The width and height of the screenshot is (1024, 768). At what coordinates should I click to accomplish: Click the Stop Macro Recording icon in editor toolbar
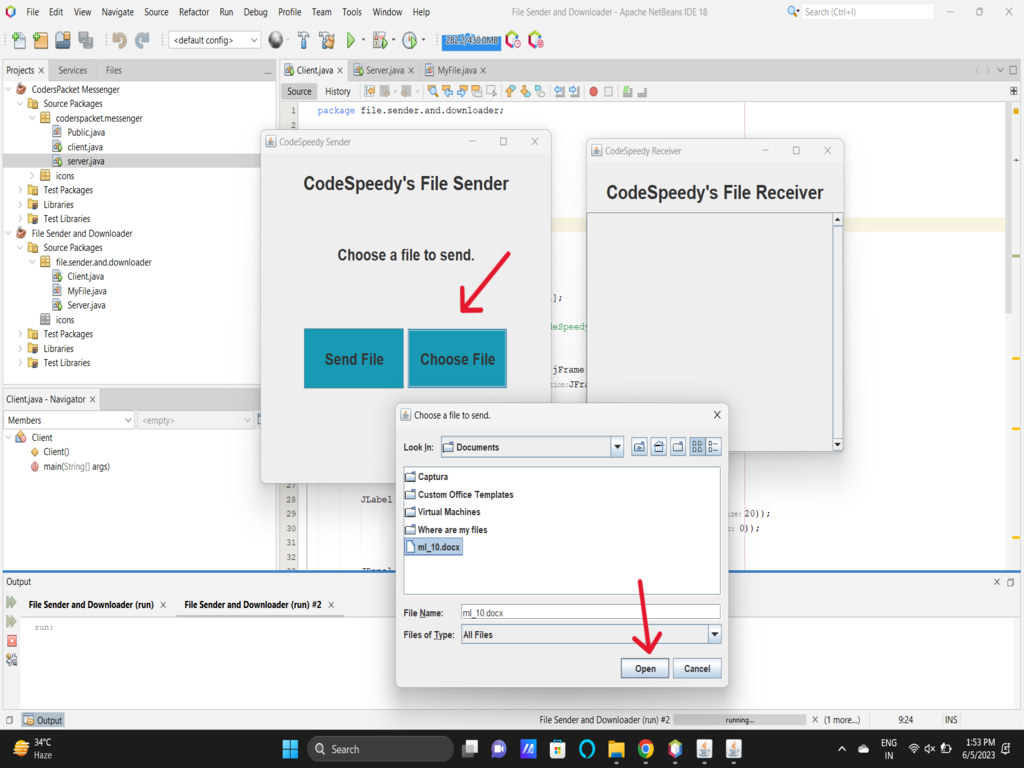pos(609,91)
